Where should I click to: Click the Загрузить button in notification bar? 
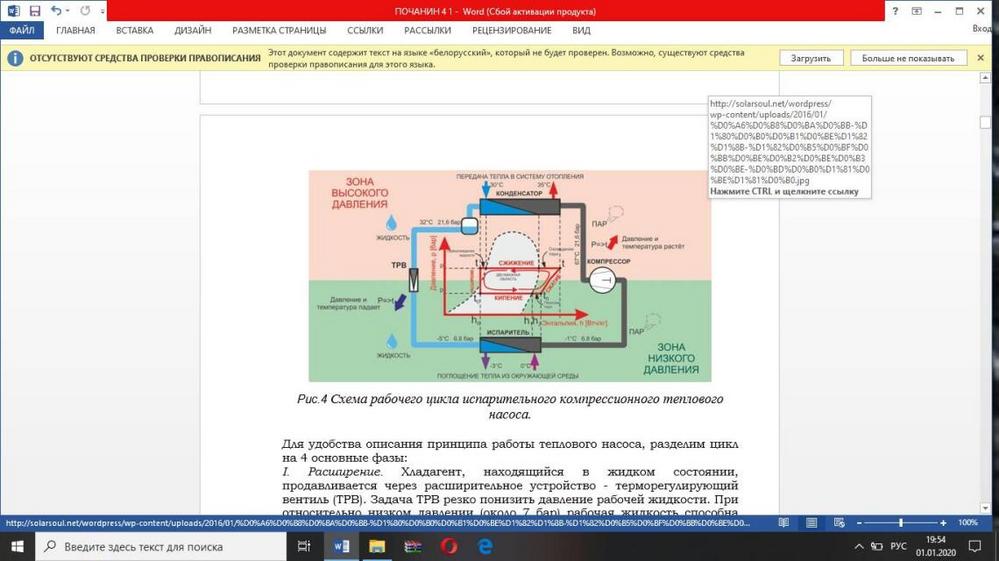[810, 58]
